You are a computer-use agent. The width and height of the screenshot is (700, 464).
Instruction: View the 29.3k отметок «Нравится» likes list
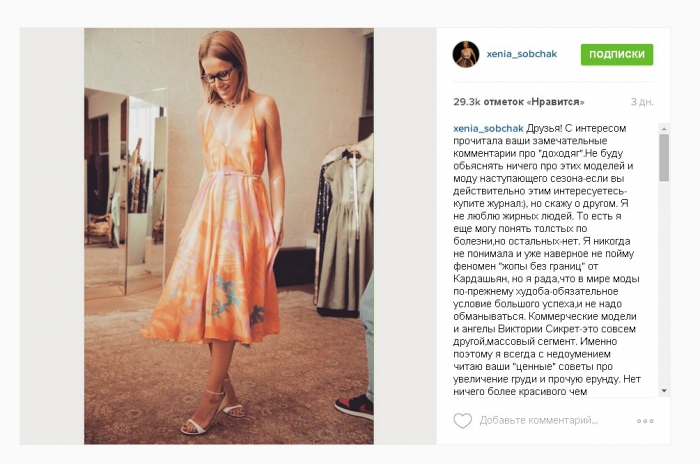pos(519,102)
